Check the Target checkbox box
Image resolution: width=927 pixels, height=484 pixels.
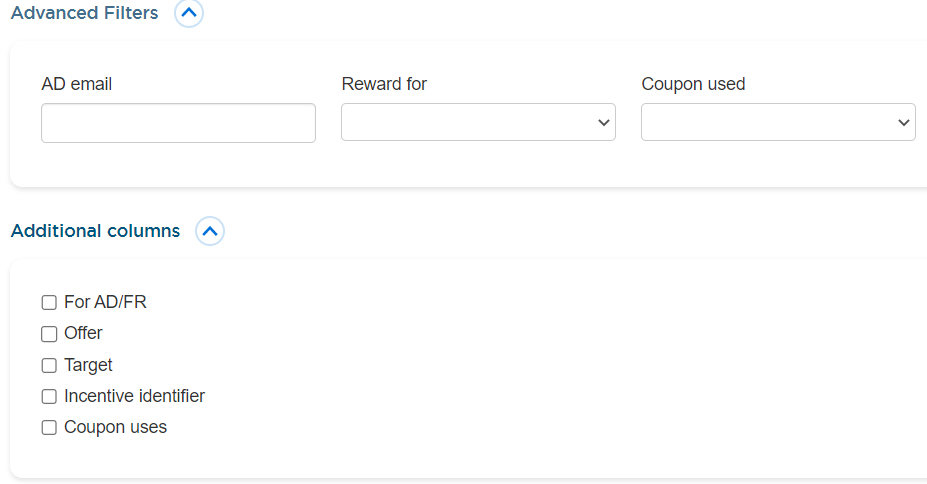[x=49, y=365]
